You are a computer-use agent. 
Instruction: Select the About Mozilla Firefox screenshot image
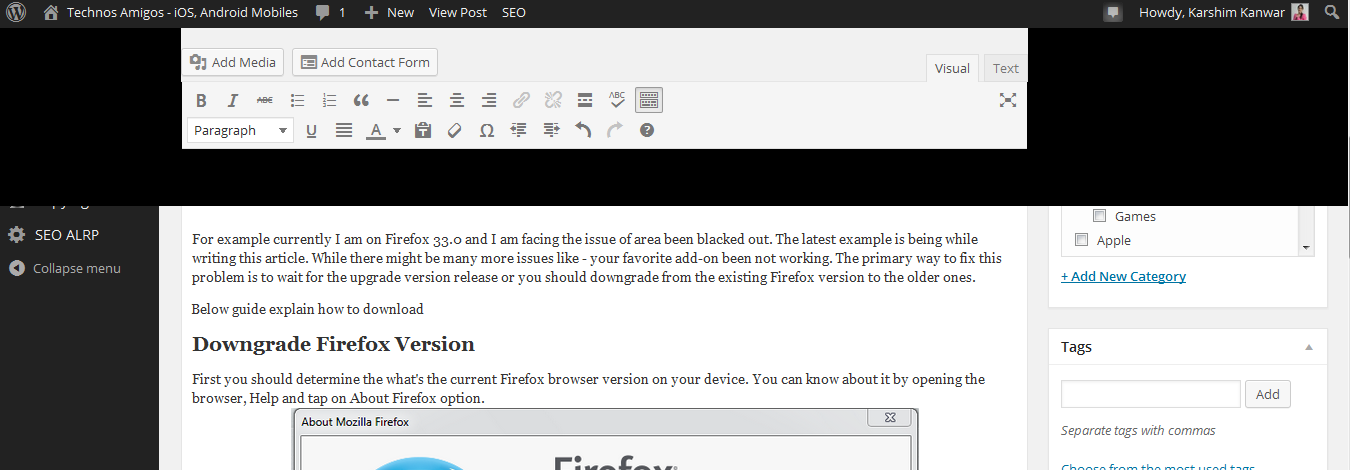pyautogui.click(x=605, y=439)
